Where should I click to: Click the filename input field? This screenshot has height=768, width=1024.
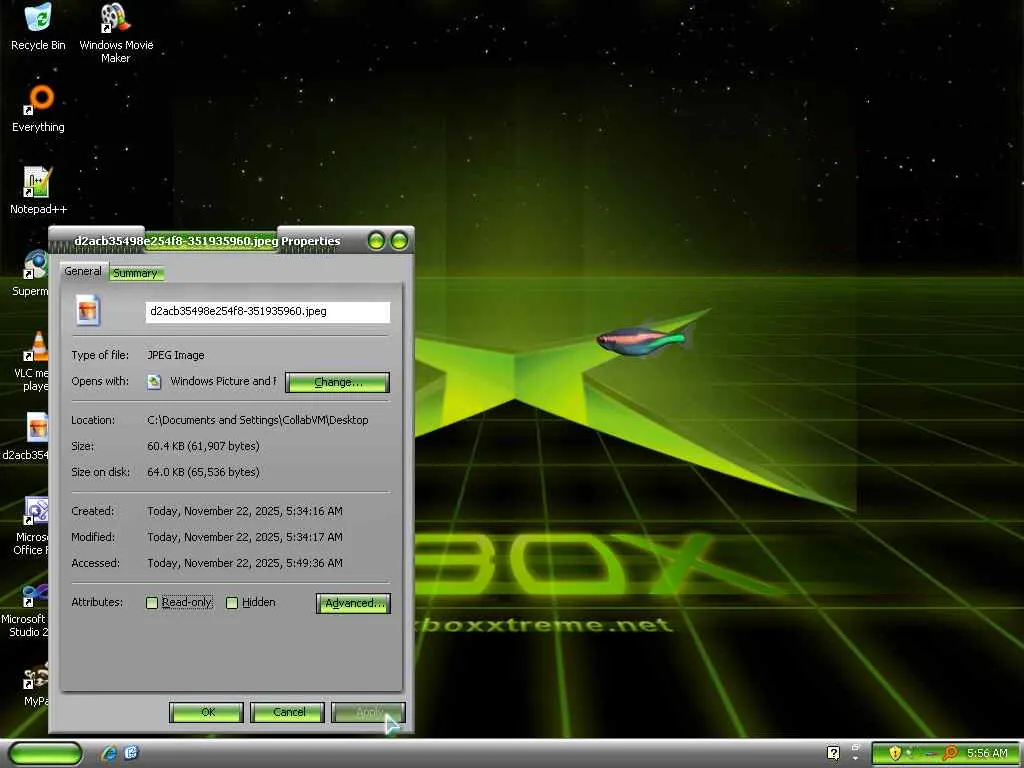pyautogui.click(x=268, y=312)
